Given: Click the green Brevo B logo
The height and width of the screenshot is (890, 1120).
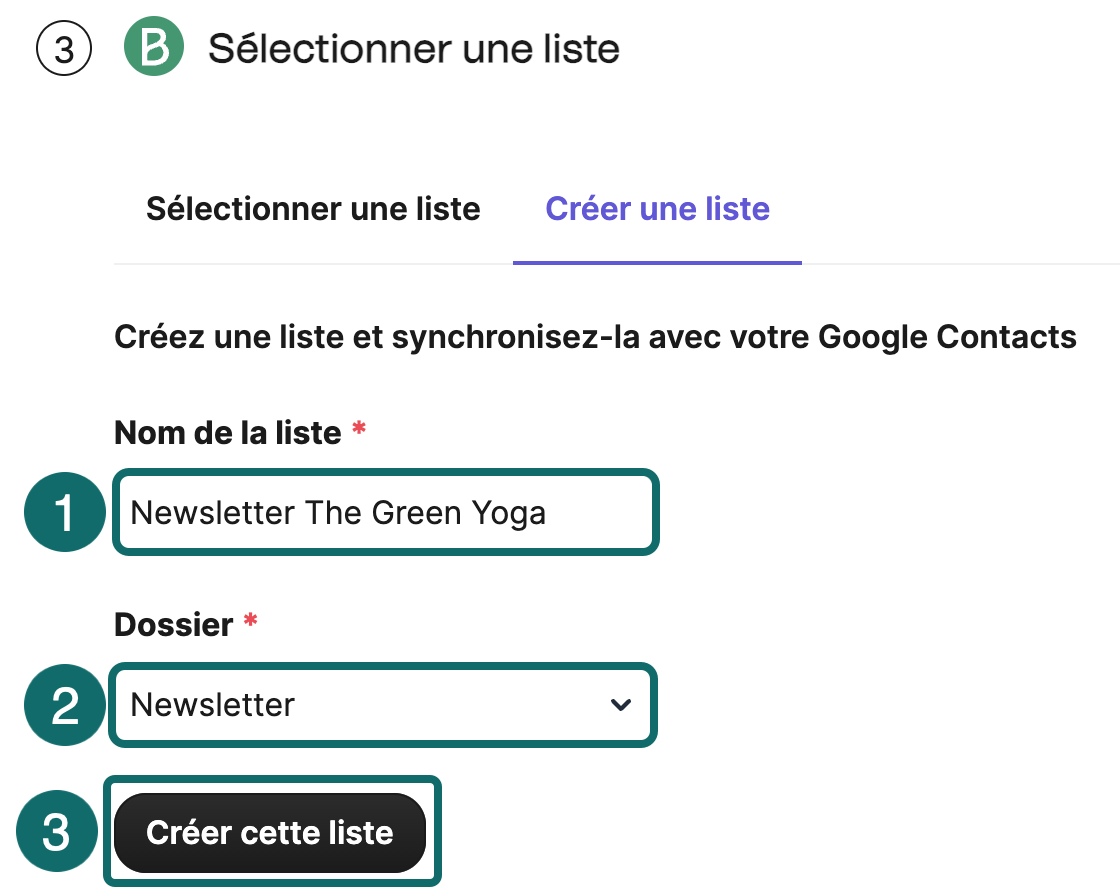Looking at the screenshot, I should click(154, 46).
